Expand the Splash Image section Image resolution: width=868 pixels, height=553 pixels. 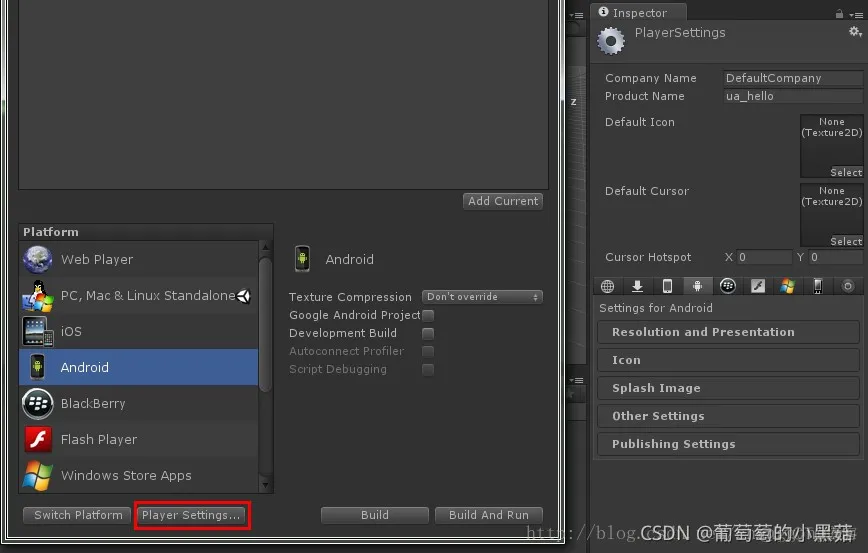tap(728, 388)
